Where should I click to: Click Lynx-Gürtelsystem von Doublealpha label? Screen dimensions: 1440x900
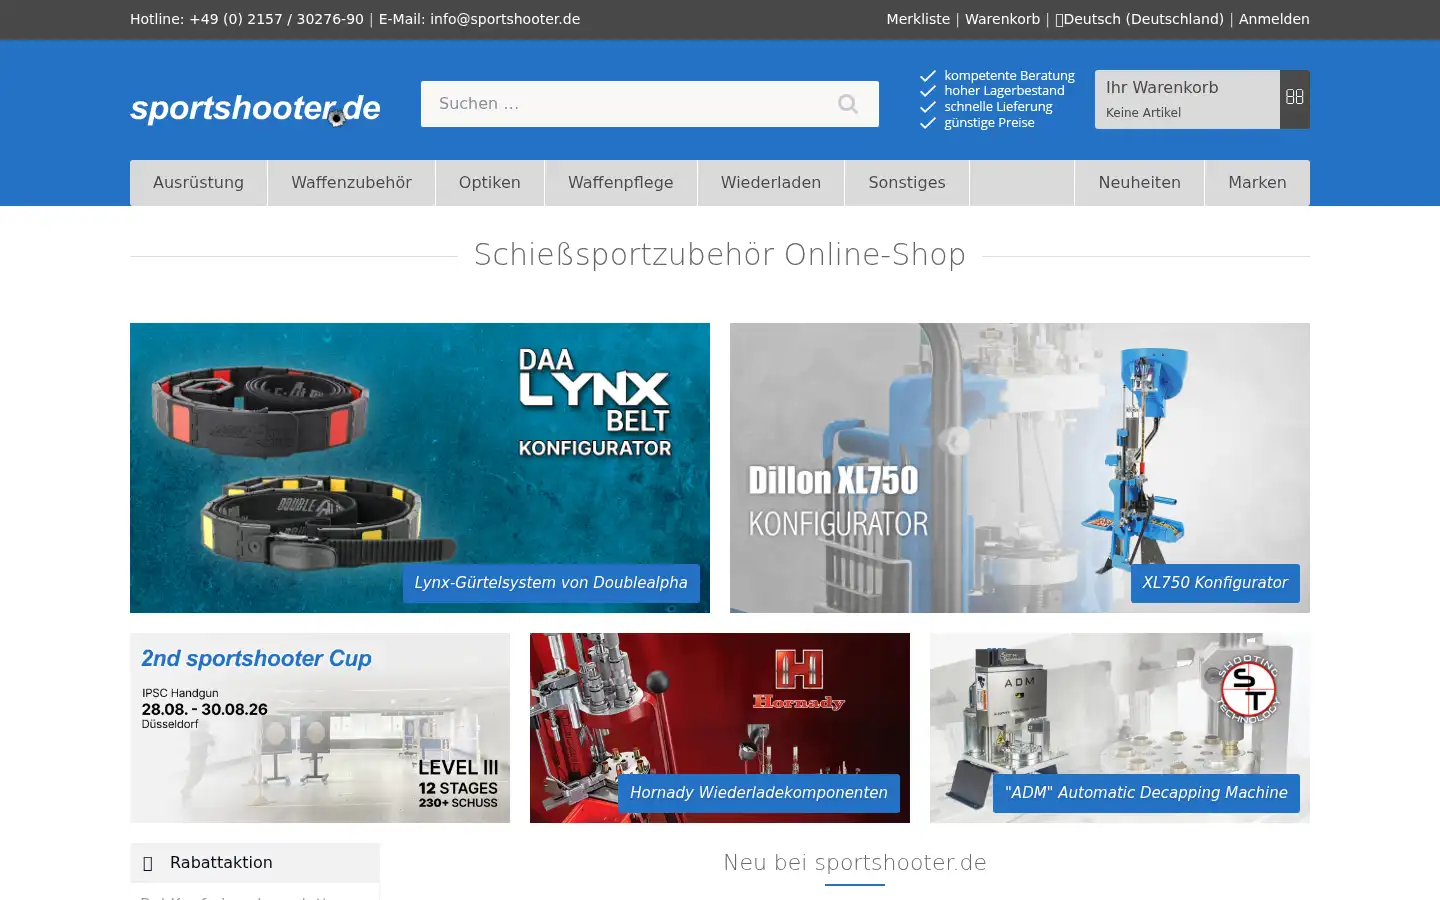(551, 583)
